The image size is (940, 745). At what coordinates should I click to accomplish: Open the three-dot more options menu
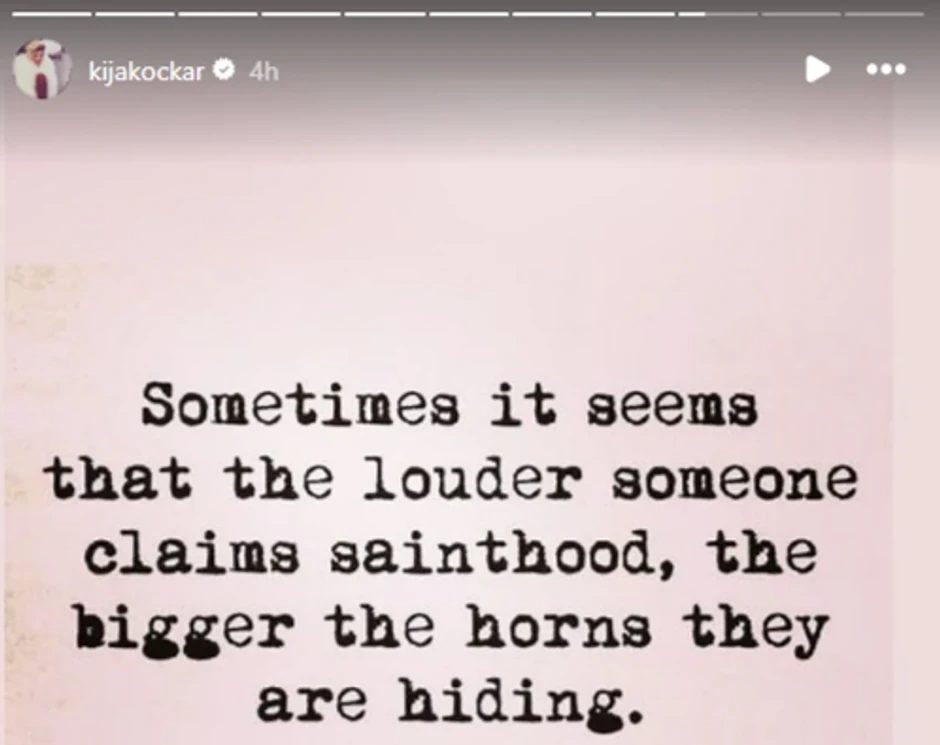[x=886, y=70]
